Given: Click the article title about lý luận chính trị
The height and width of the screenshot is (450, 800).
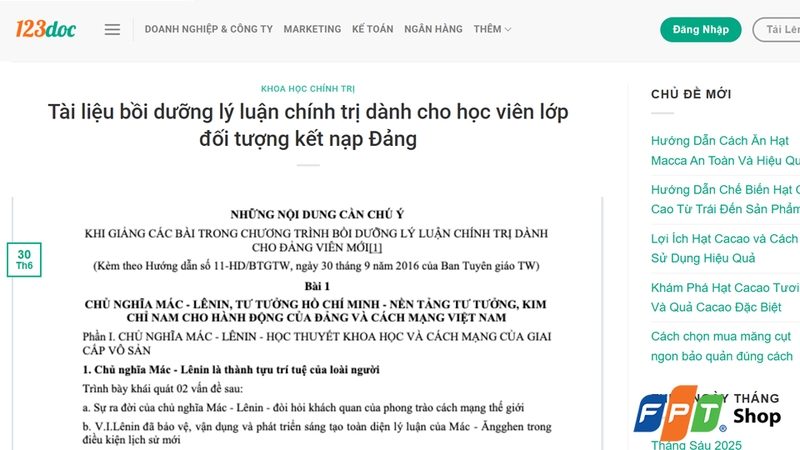Looking at the screenshot, I should pyautogui.click(x=308, y=125).
